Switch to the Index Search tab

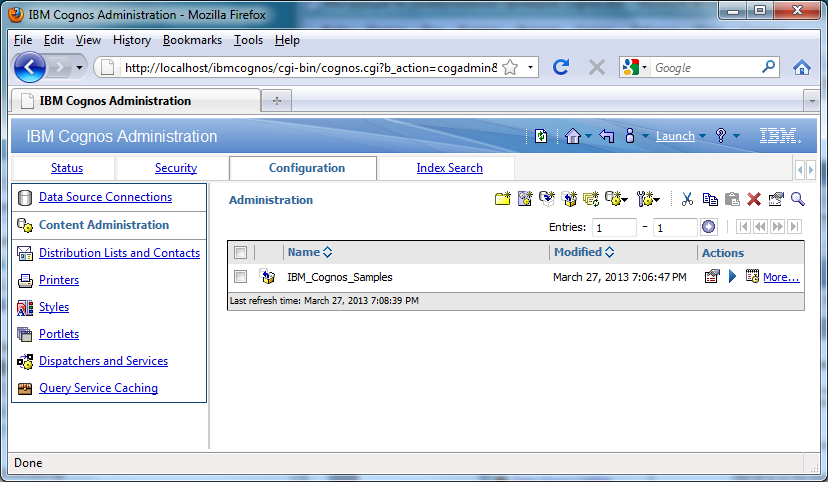coord(449,168)
